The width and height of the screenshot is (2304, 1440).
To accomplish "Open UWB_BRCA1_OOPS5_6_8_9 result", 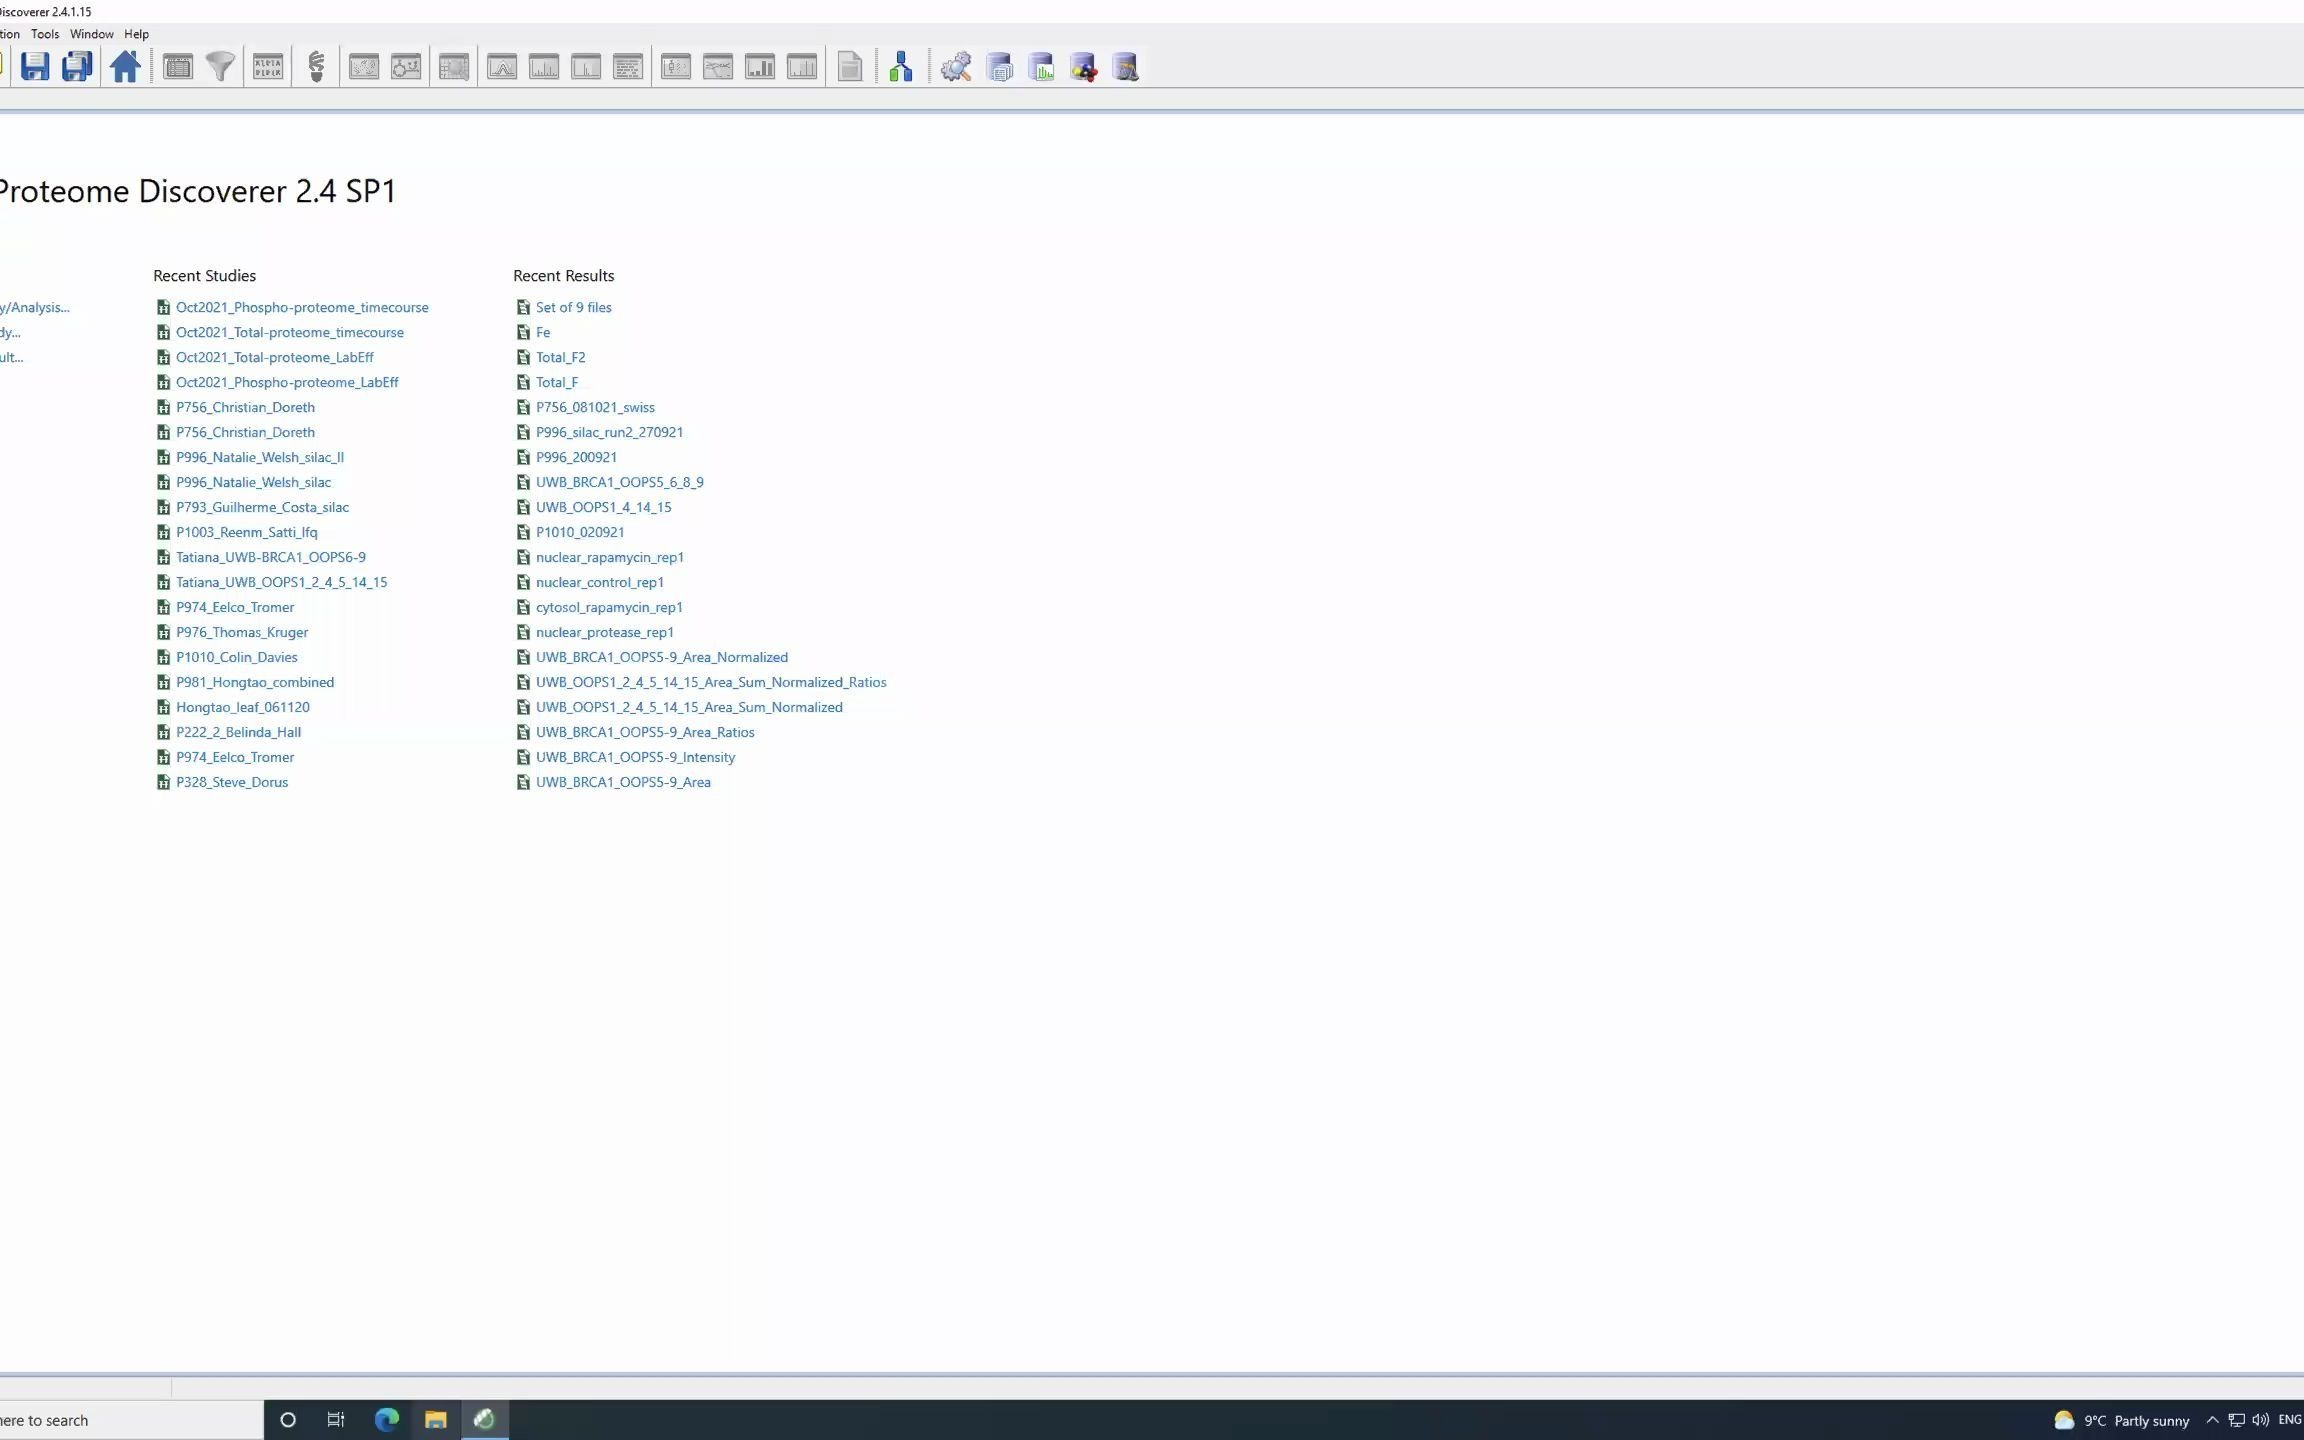I will point(619,481).
